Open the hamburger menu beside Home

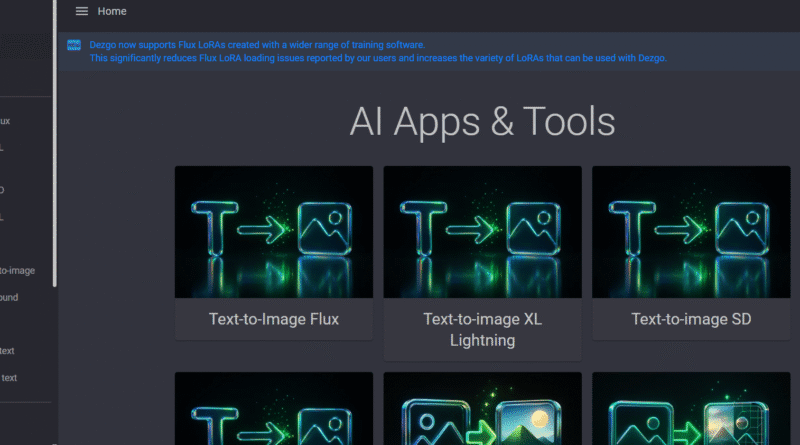click(x=82, y=11)
